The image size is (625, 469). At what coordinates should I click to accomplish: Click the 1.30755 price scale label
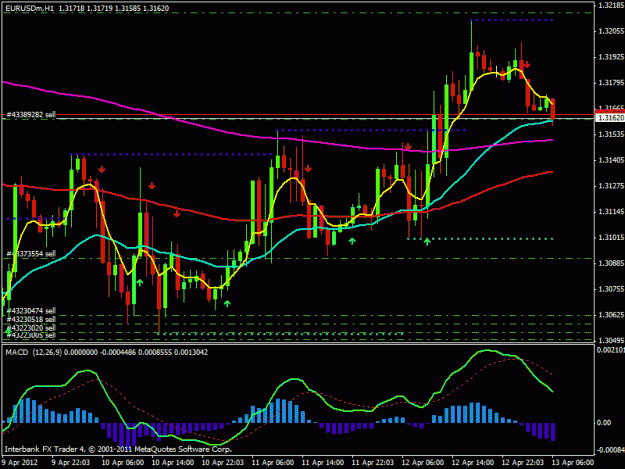coord(611,289)
